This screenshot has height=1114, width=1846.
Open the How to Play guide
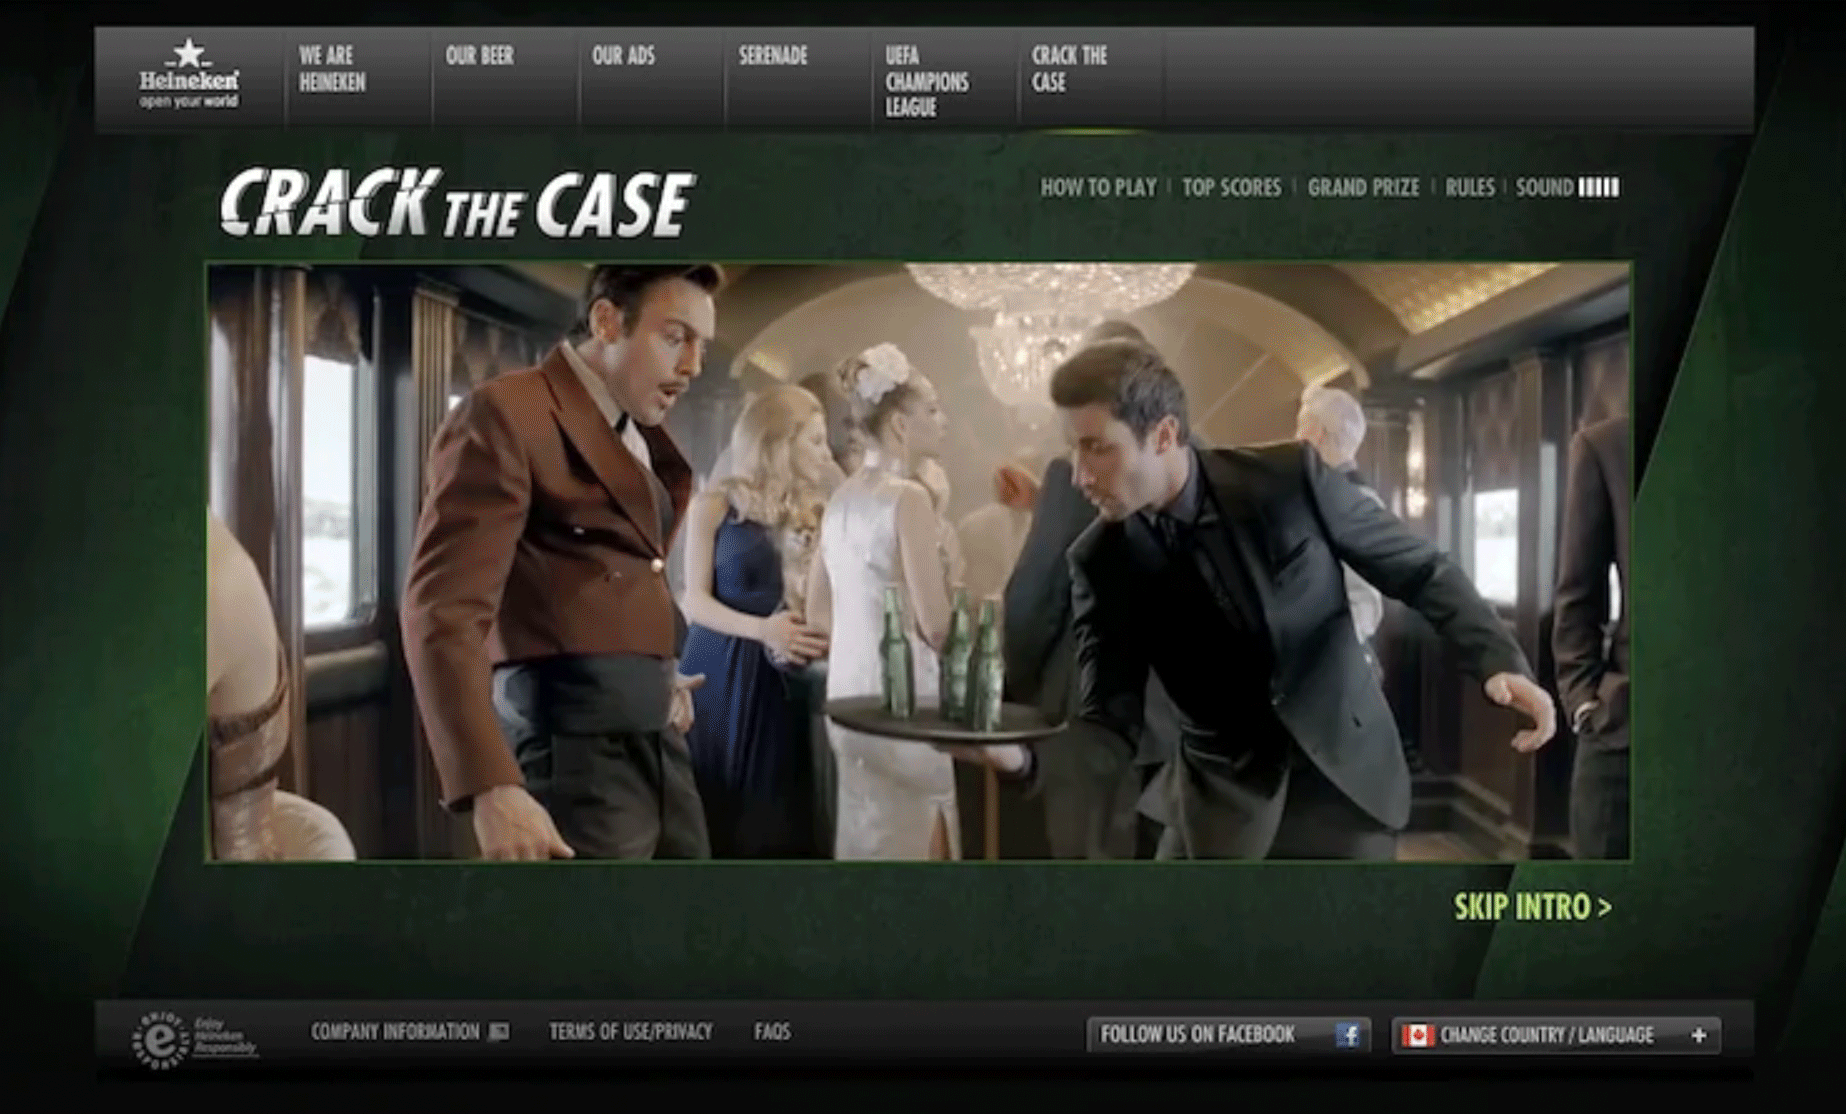(1097, 187)
